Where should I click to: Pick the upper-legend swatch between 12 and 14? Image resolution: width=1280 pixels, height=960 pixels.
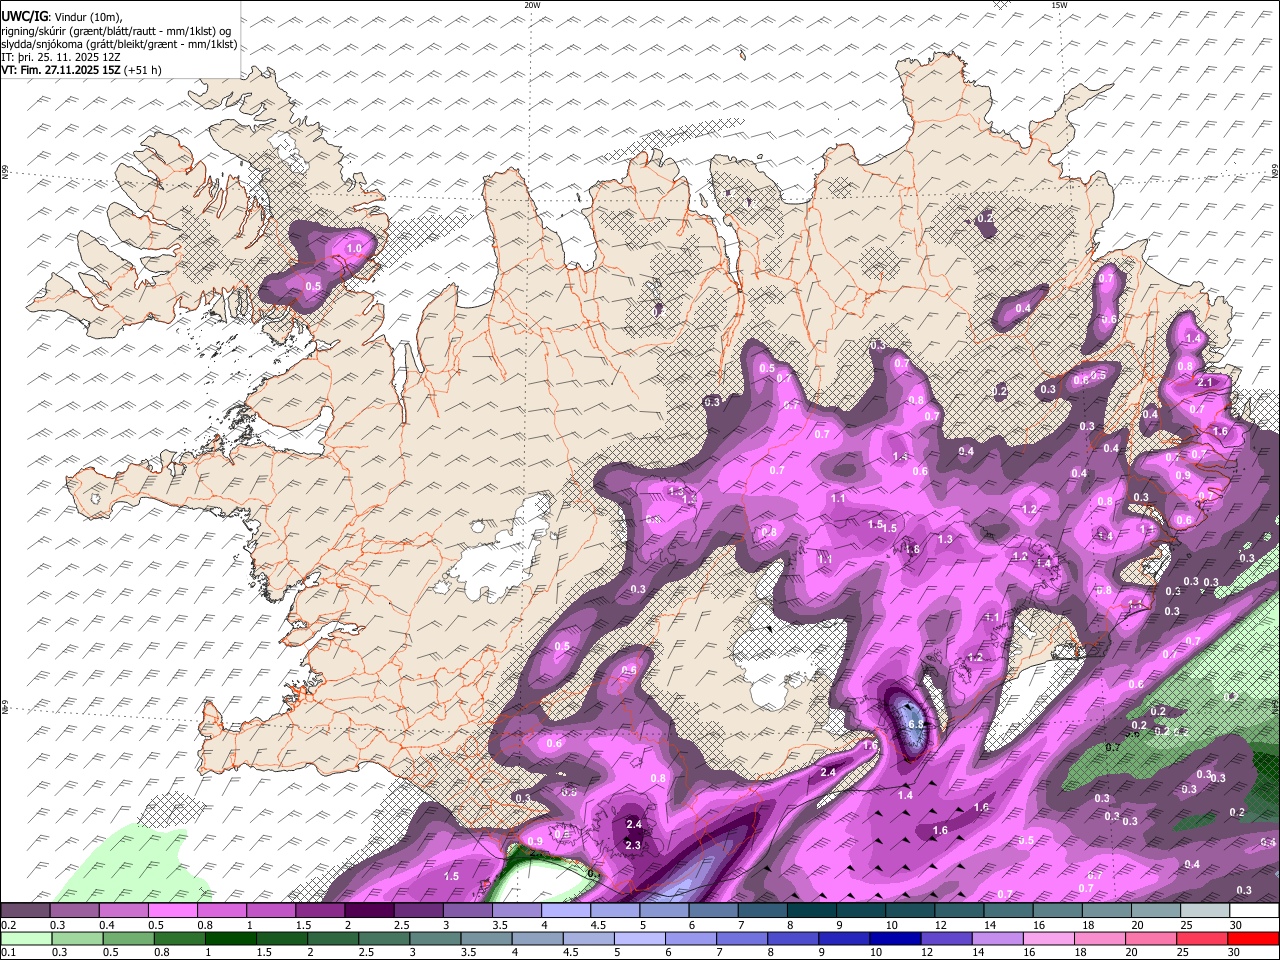(959, 911)
